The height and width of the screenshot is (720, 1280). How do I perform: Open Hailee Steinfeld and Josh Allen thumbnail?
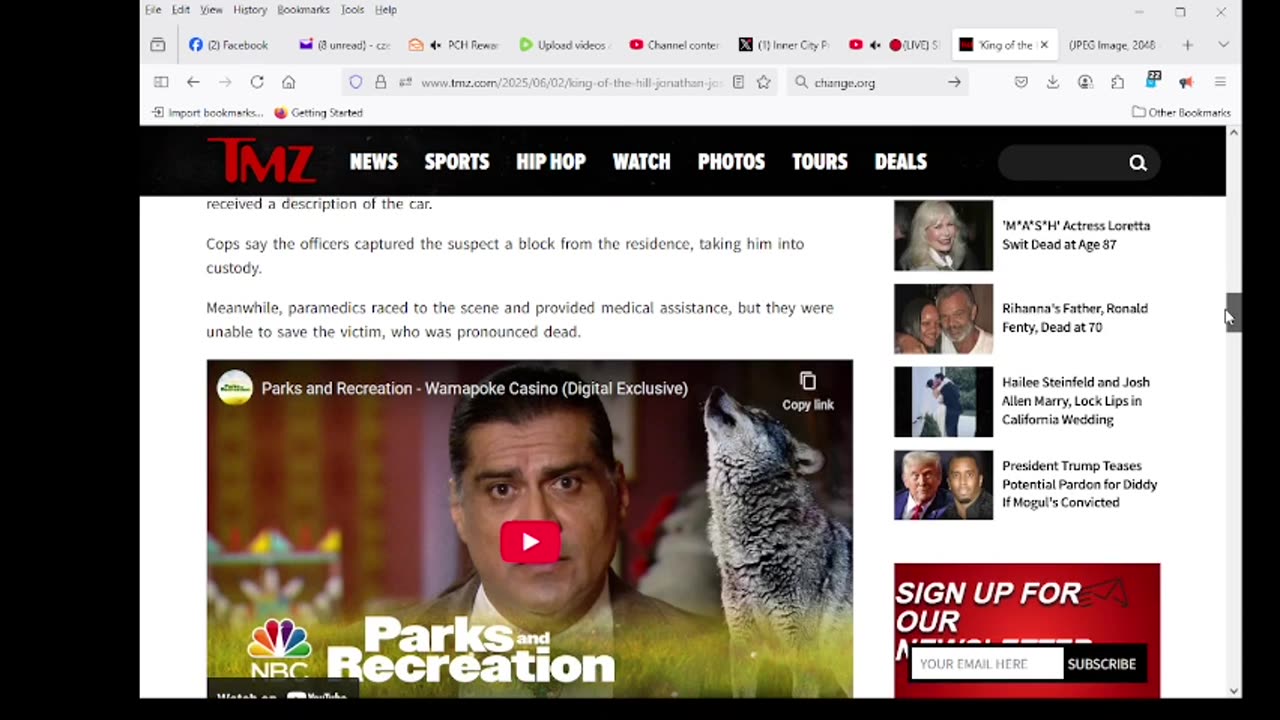coord(943,402)
